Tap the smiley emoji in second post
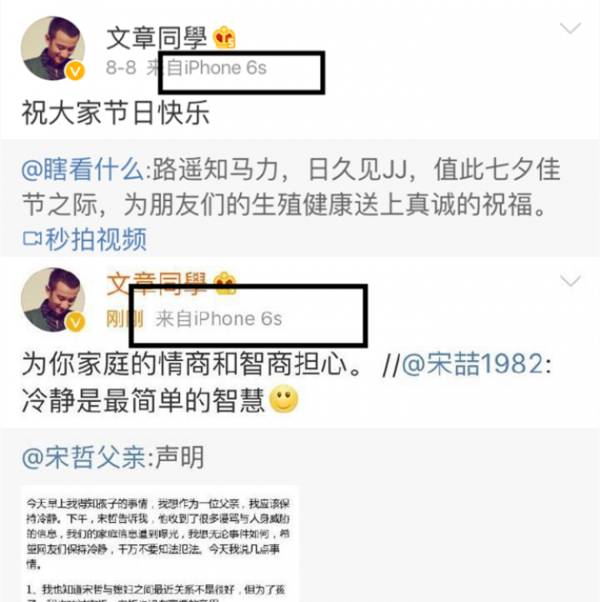 coord(284,399)
